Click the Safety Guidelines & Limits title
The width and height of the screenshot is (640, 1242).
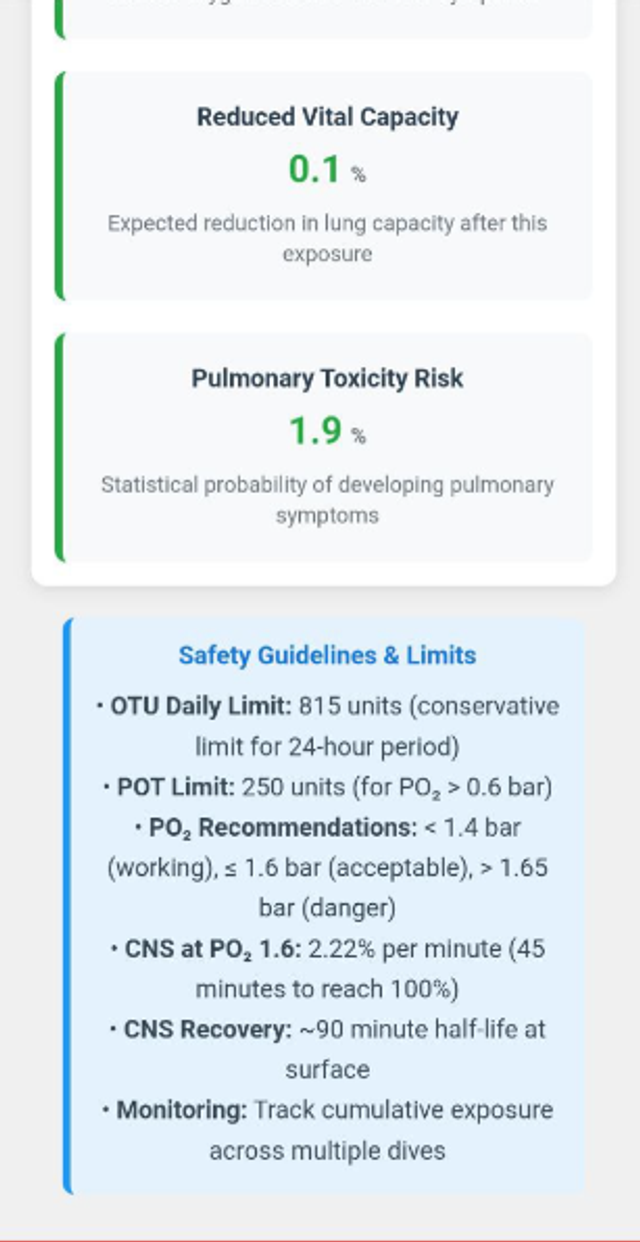point(327,656)
